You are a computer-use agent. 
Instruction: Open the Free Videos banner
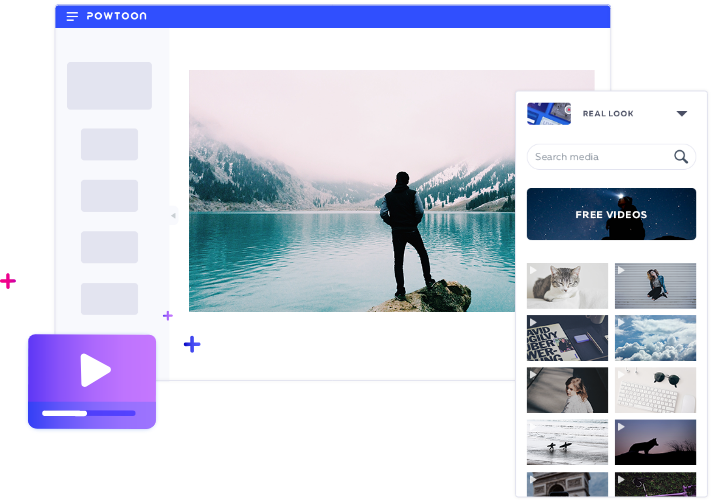[x=611, y=214]
